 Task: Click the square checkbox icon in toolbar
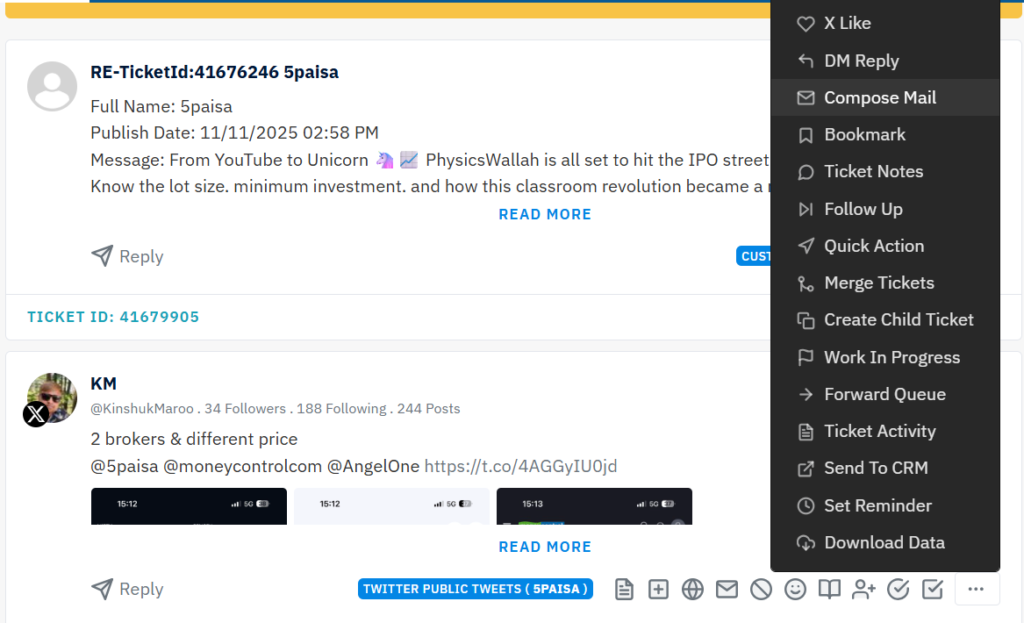932,590
